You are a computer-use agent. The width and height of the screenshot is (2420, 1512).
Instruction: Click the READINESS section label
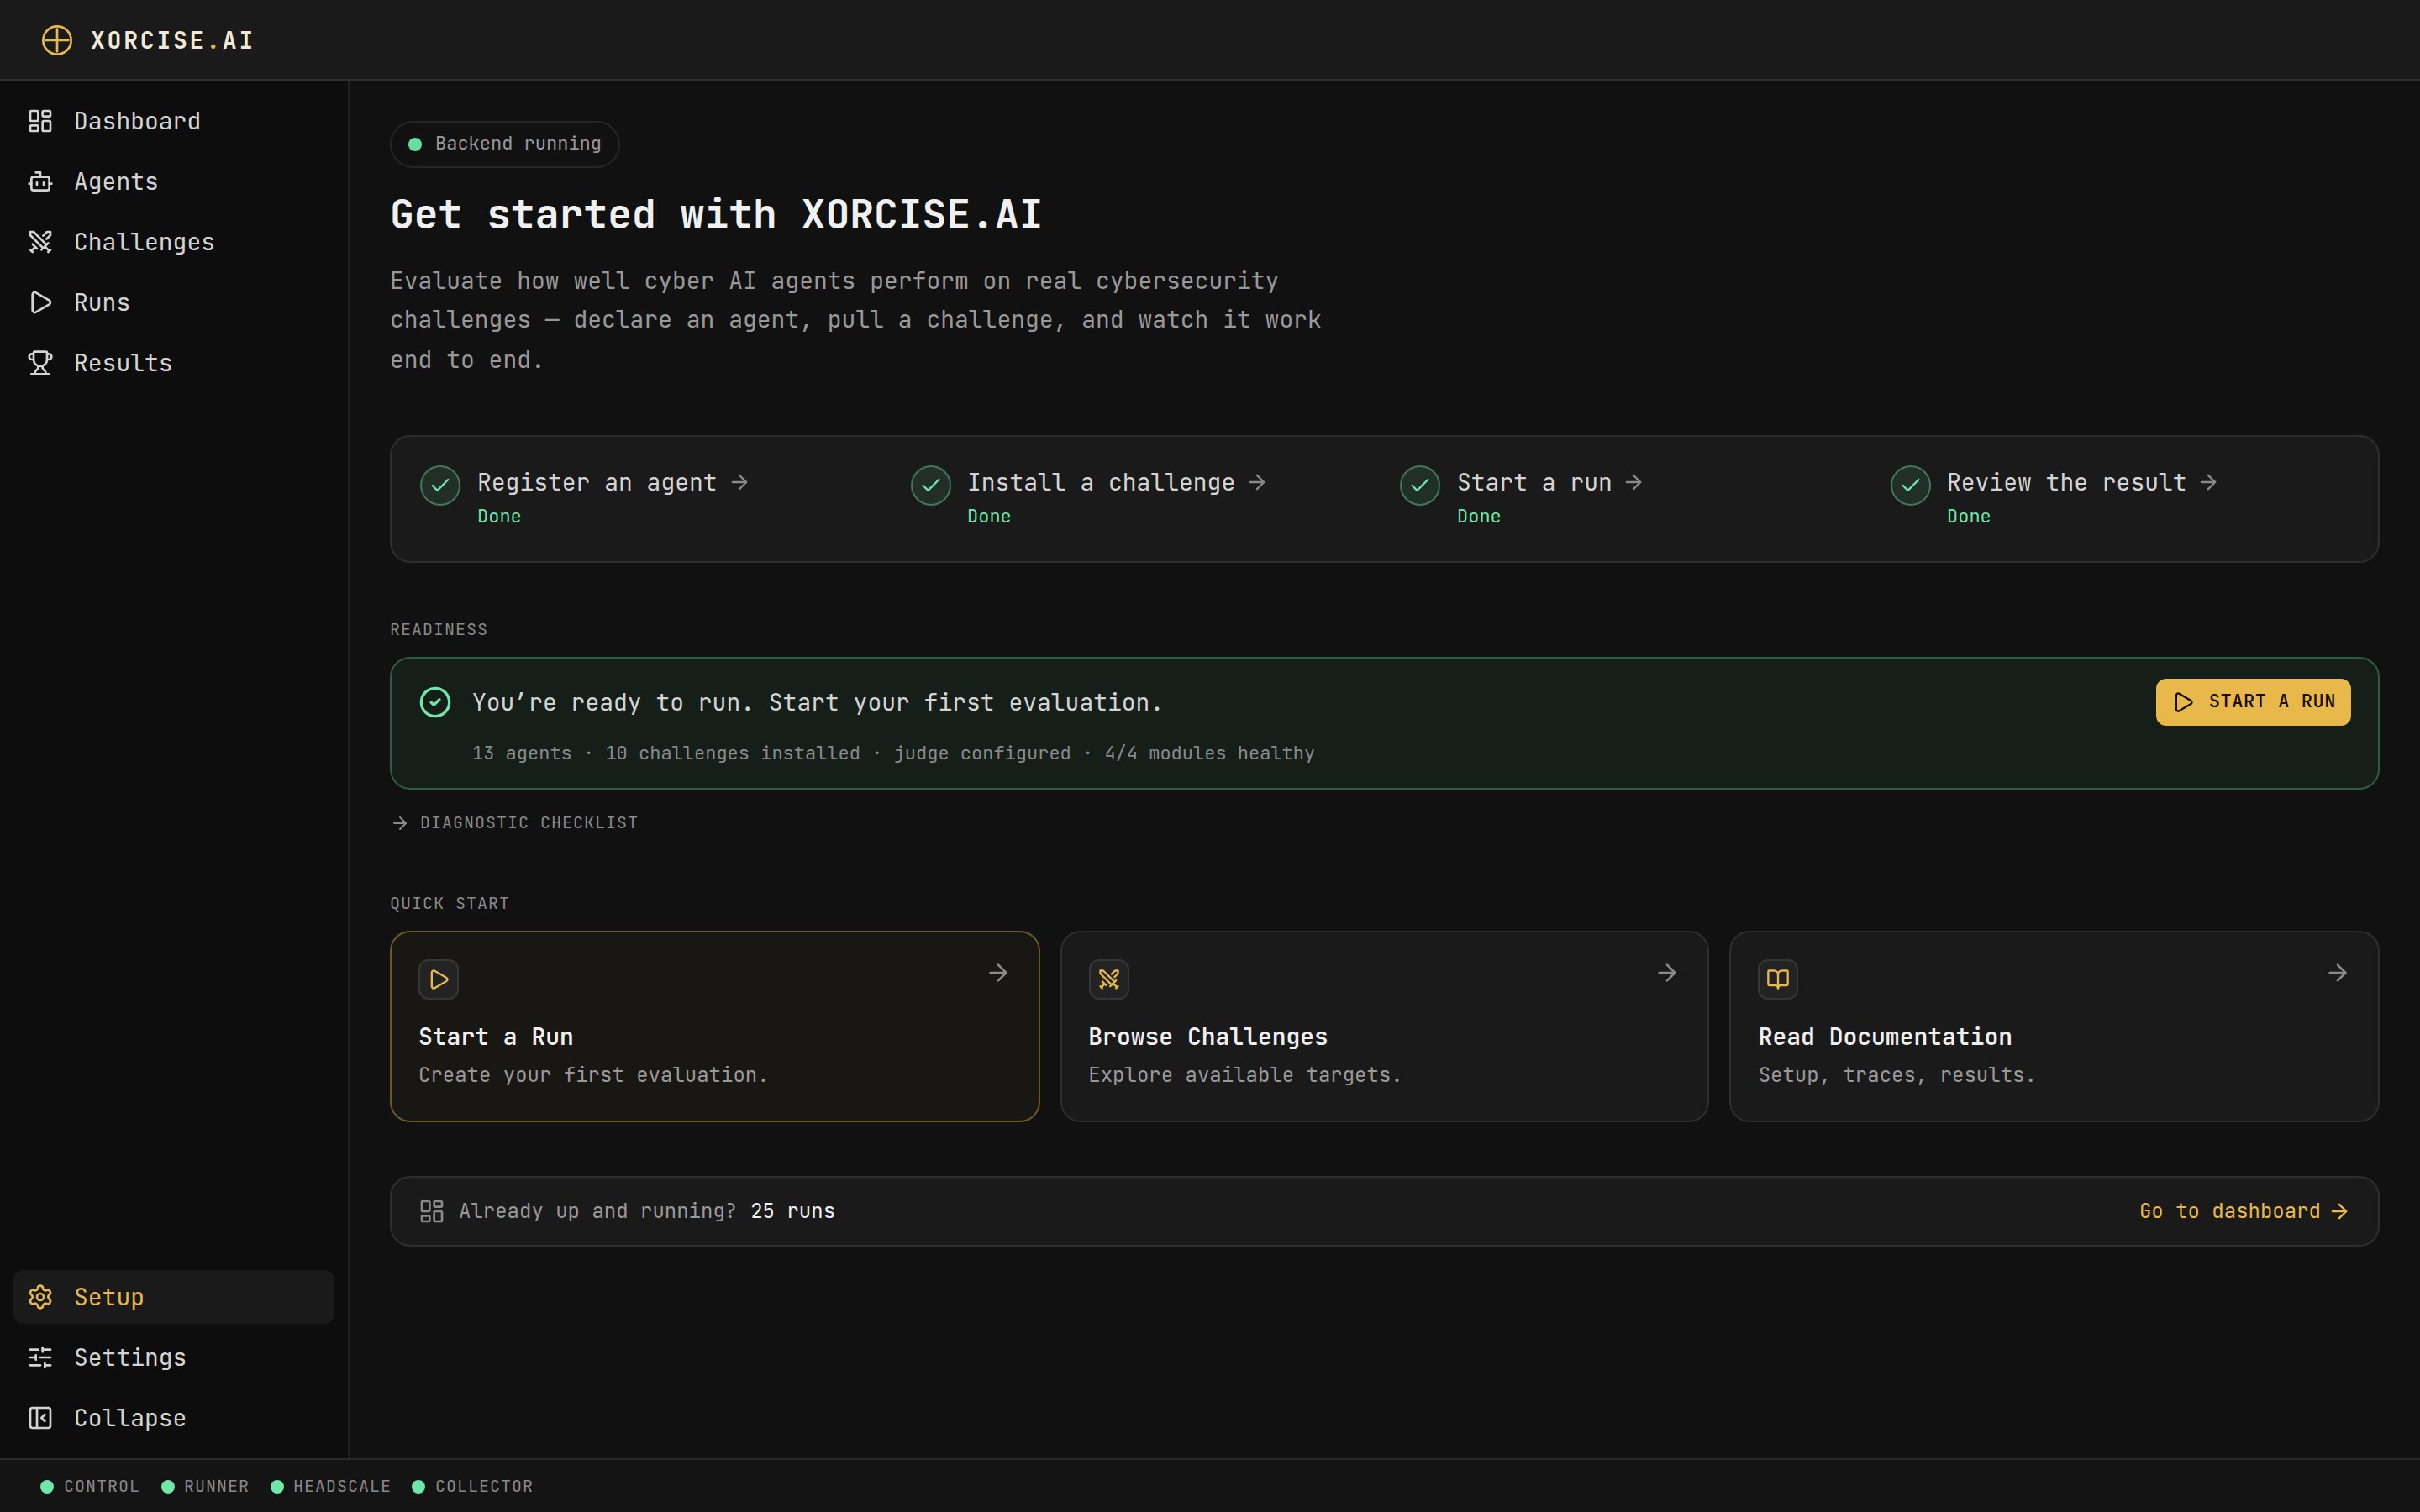coord(439,629)
